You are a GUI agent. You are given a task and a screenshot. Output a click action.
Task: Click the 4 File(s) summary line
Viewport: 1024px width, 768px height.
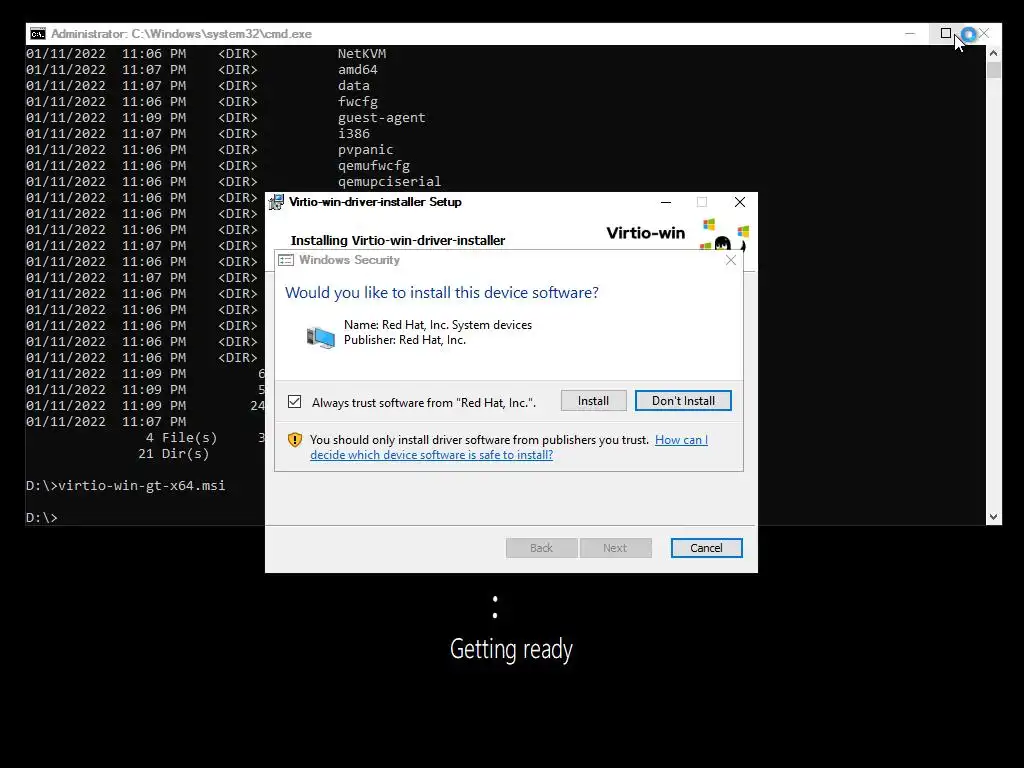click(182, 438)
